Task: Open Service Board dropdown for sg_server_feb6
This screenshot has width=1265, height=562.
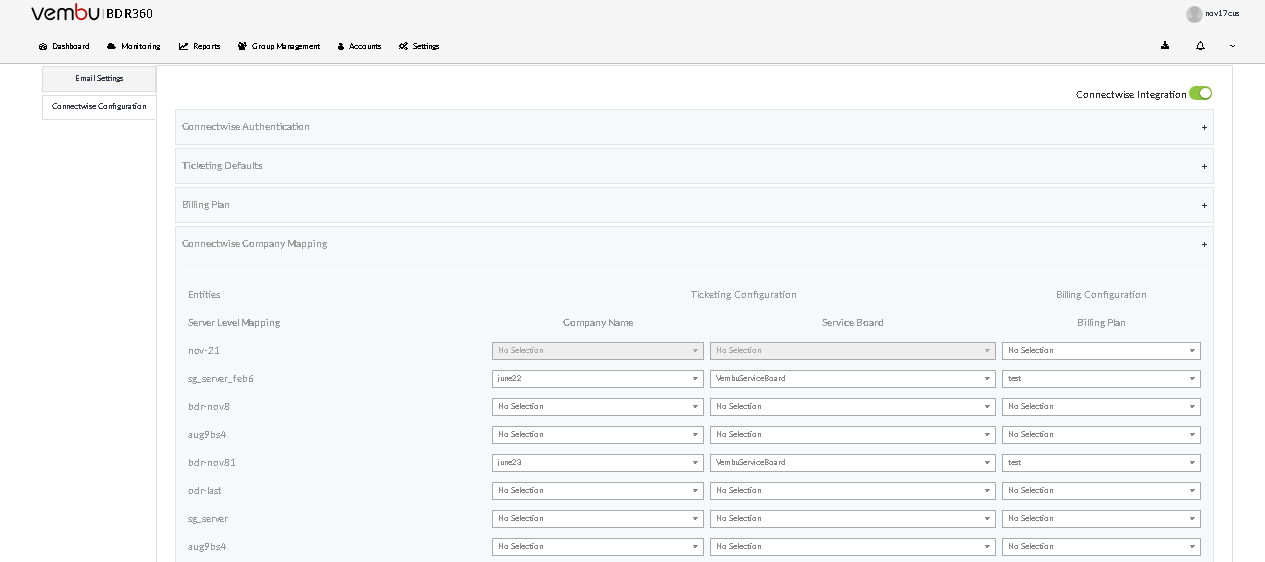Action: click(x=853, y=379)
